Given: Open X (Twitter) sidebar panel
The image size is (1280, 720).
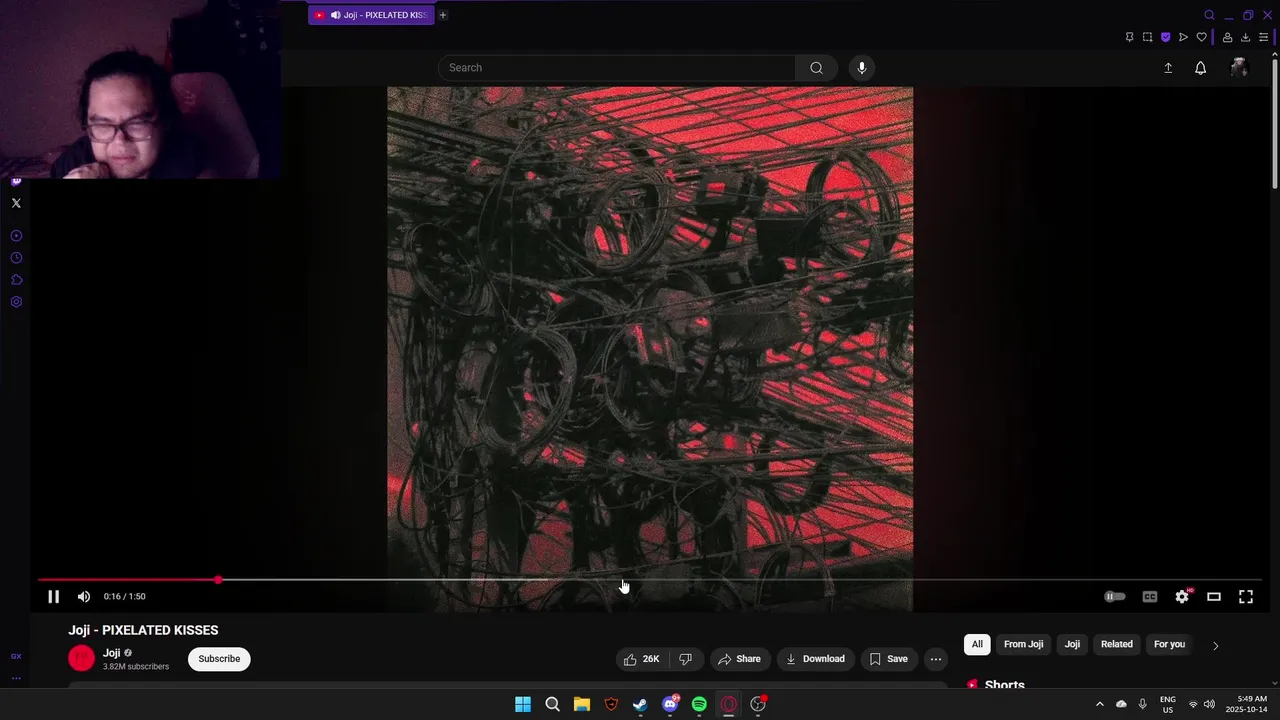Looking at the screenshot, I should click(16, 203).
